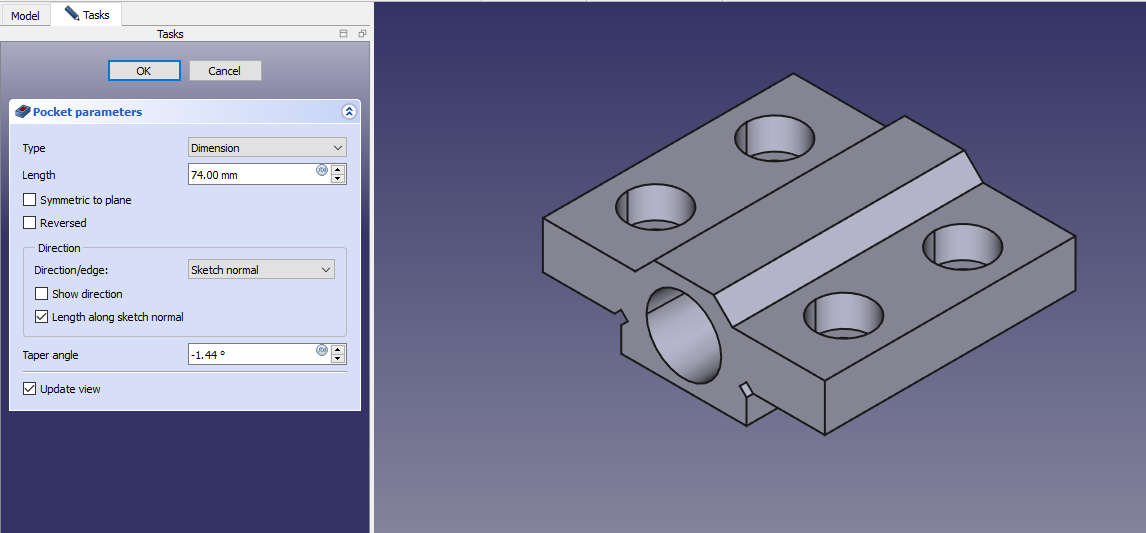This screenshot has width=1146, height=533.
Task: Switch to the Model tab
Action: 26,15
